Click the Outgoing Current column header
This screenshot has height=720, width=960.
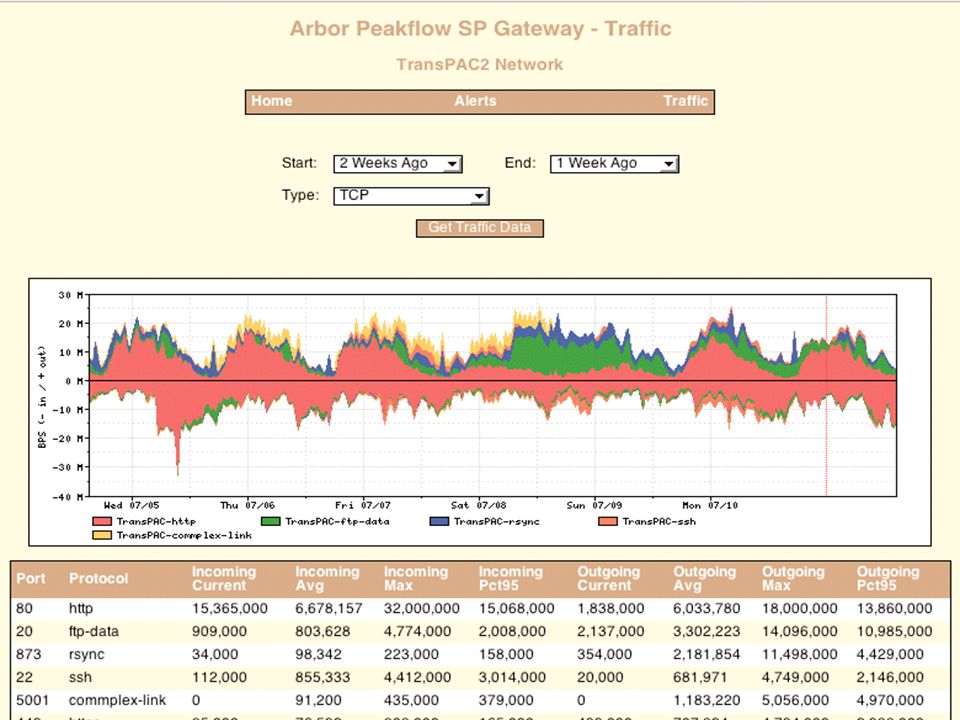pyautogui.click(x=609, y=579)
